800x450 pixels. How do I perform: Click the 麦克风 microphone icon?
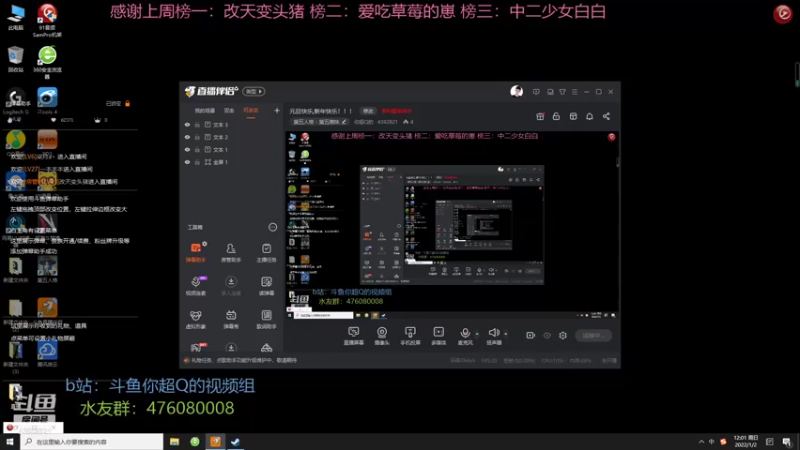465,333
